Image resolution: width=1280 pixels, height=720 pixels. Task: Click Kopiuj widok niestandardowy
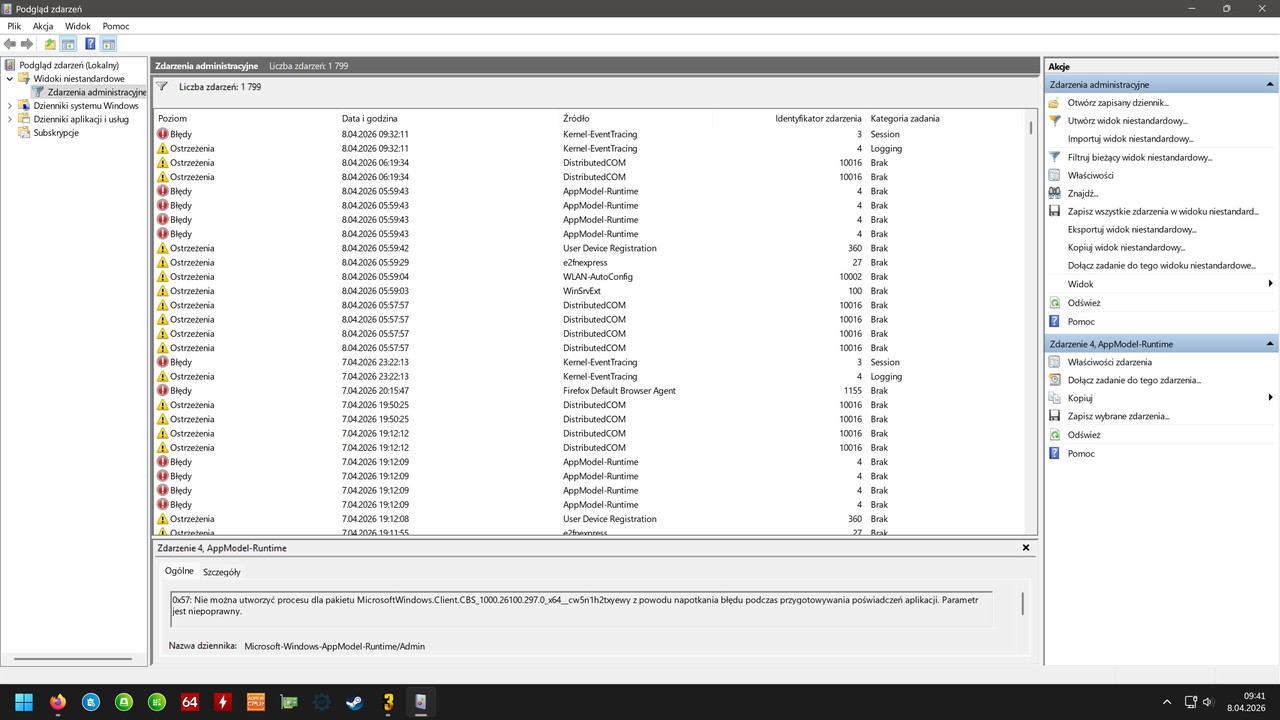click(x=1127, y=247)
